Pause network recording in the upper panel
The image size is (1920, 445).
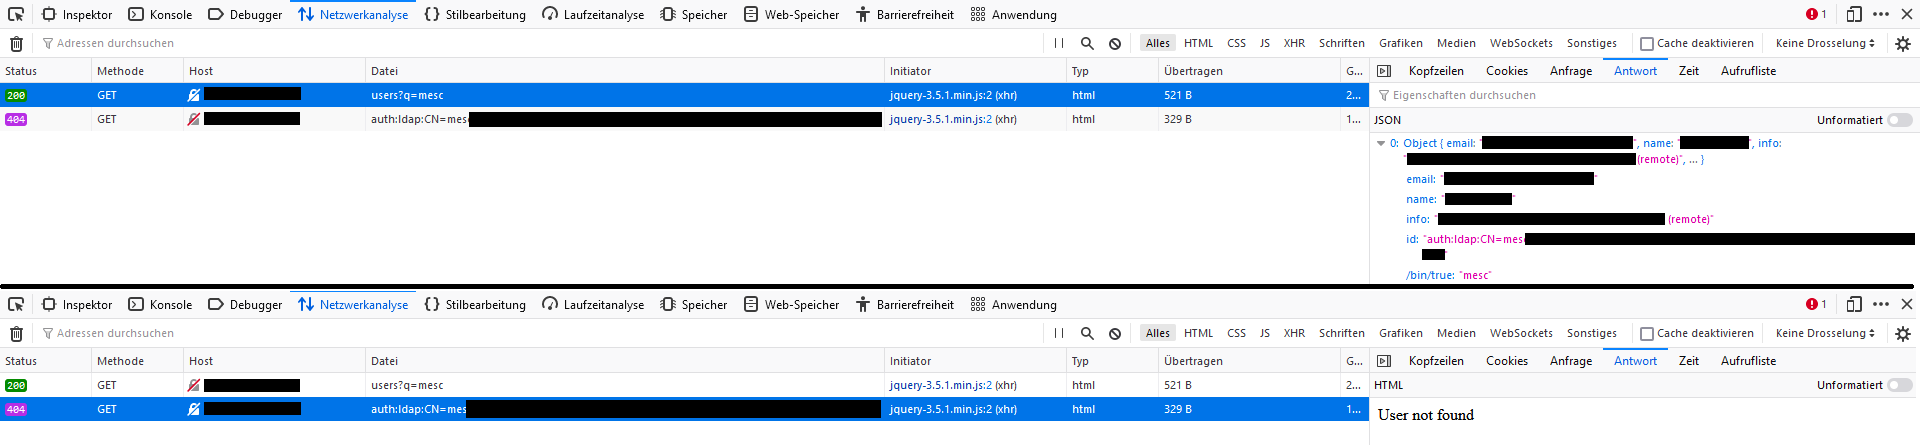pyautogui.click(x=1059, y=43)
